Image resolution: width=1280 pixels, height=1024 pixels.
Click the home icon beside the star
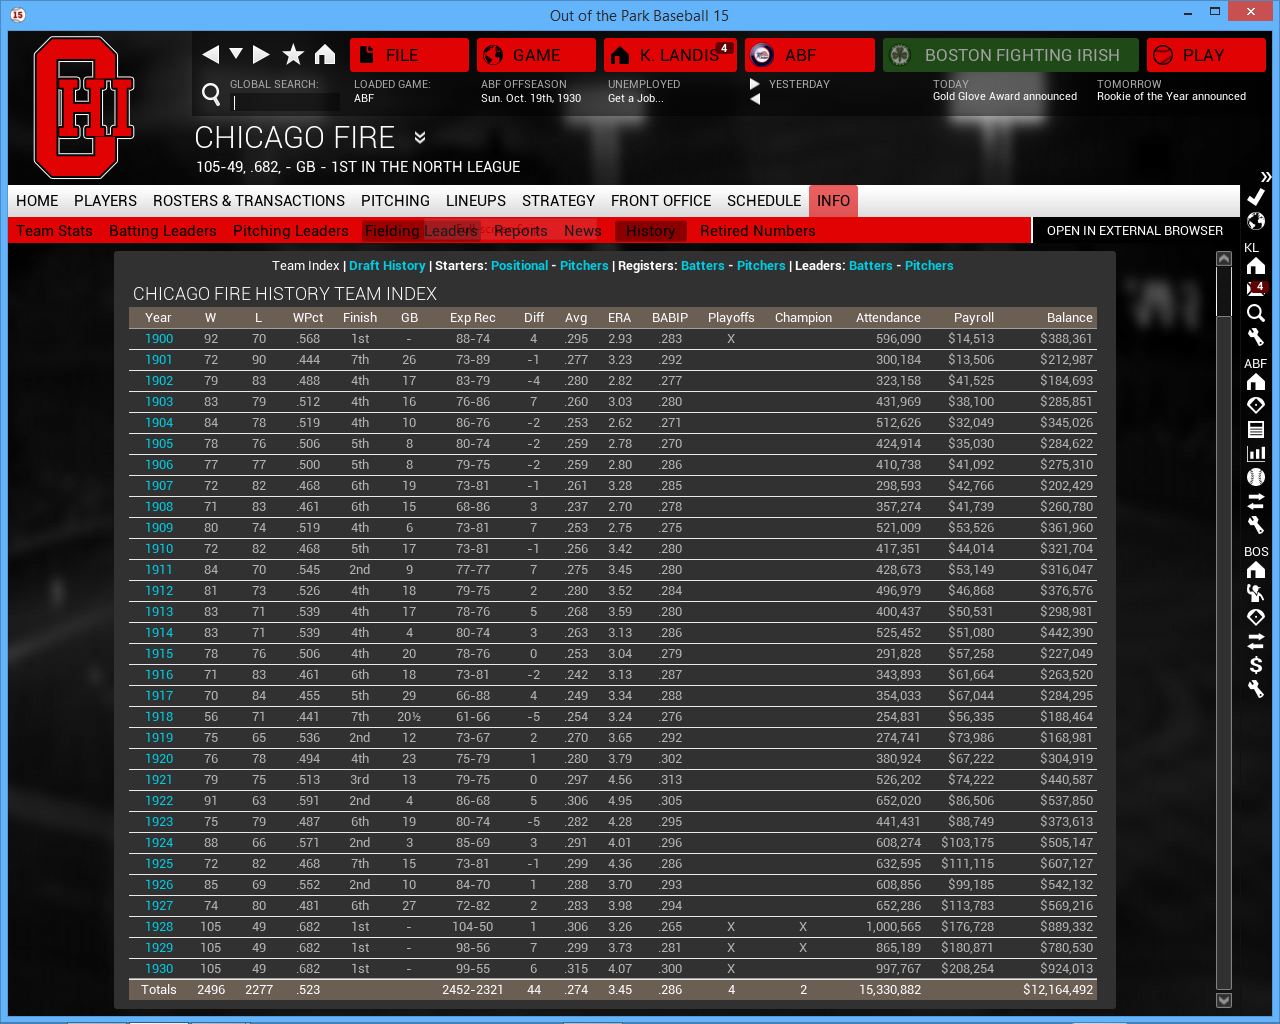click(325, 55)
